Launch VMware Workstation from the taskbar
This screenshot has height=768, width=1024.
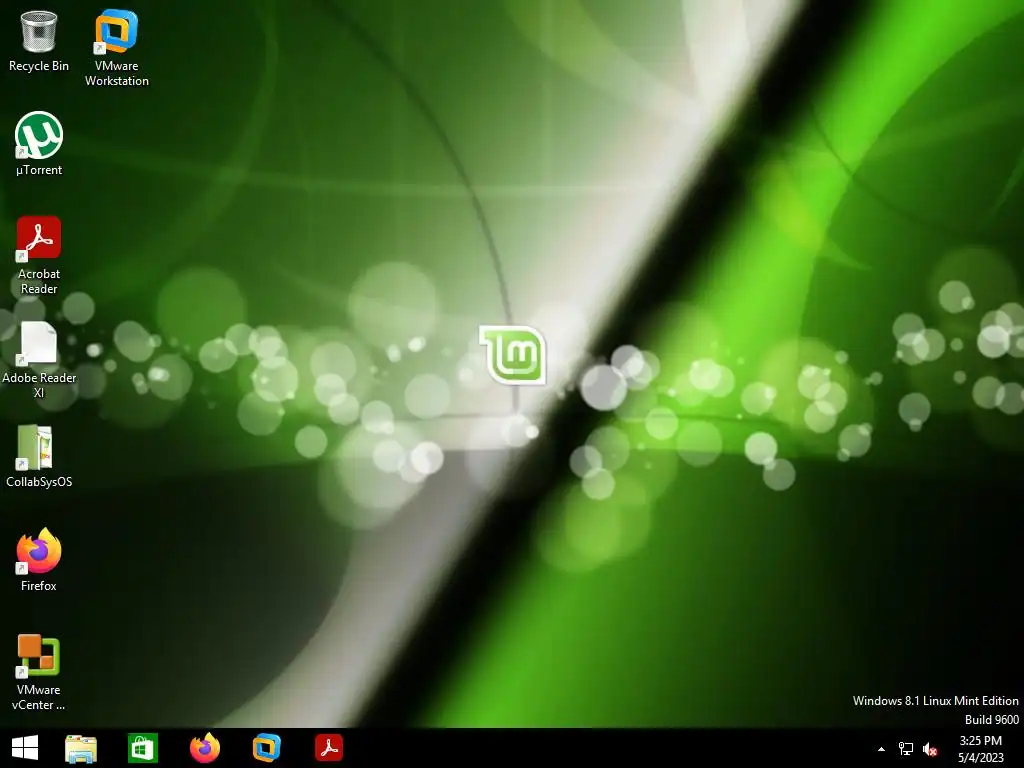click(266, 748)
